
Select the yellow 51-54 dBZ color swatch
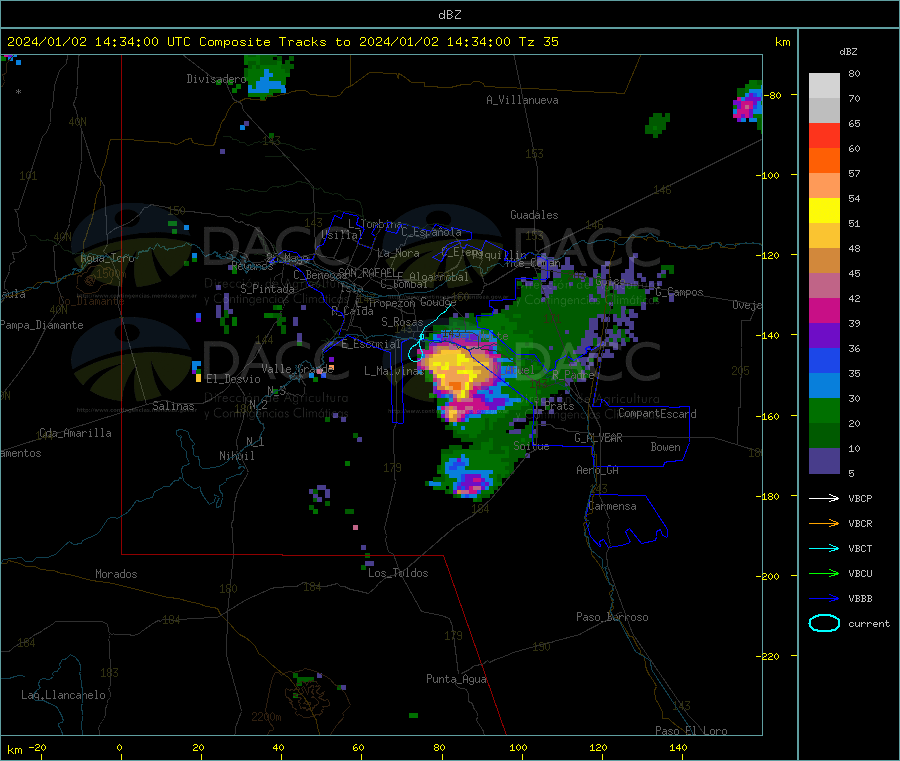[824, 211]
